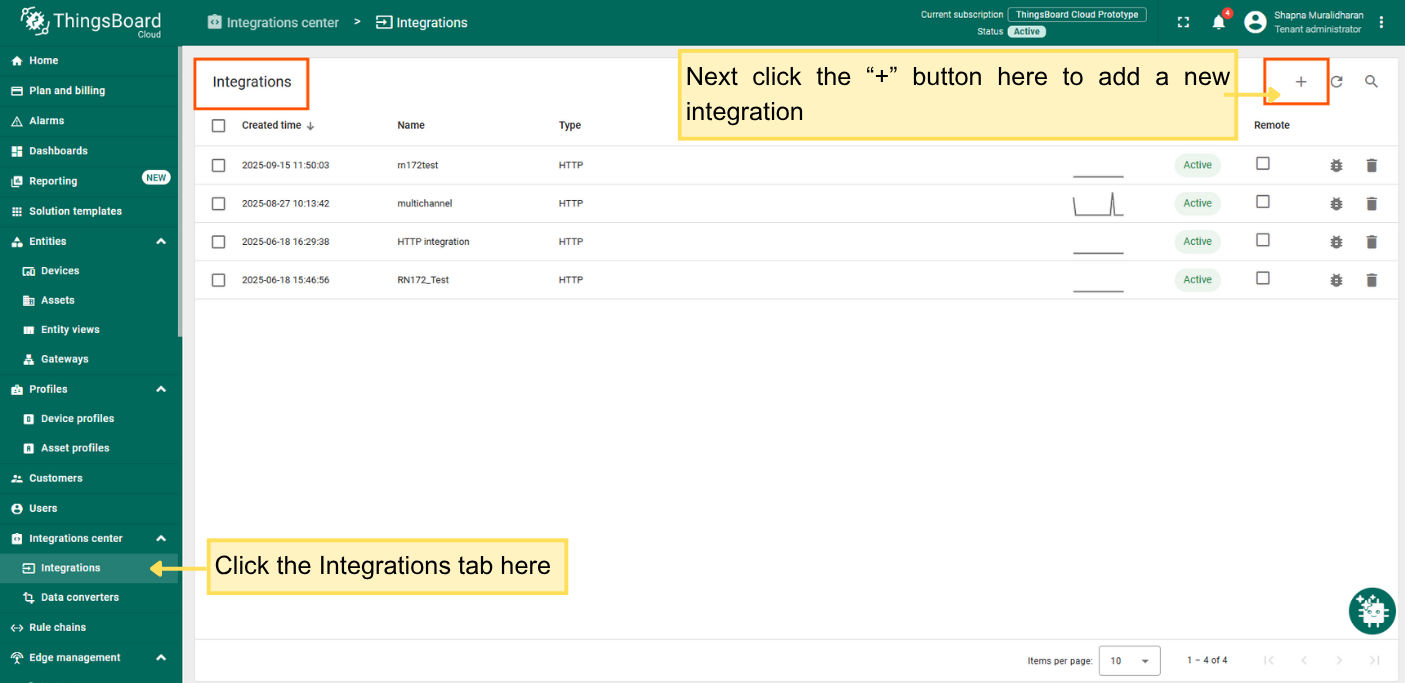Viewport: 1405px width, 683px height.
Task: Go to Dashboards in the sidebar
Action: tap(58, 151)
